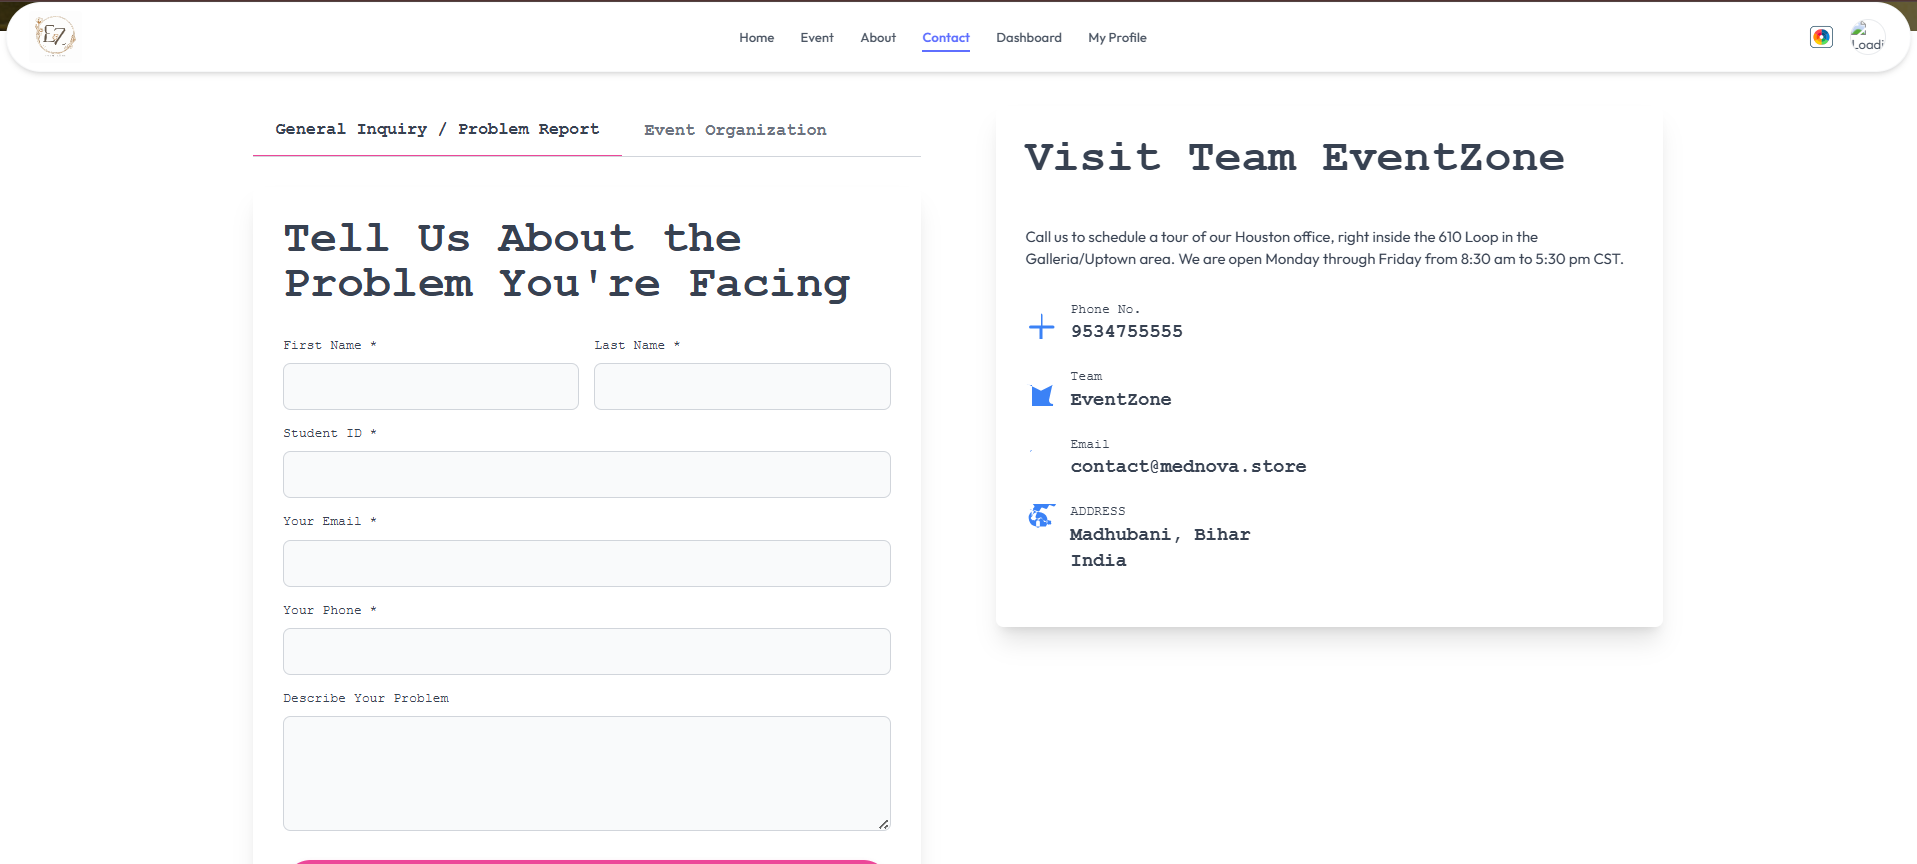This screenshot has height=864, width=1917.
Task: Focus the First Name field
Action: 431,386
